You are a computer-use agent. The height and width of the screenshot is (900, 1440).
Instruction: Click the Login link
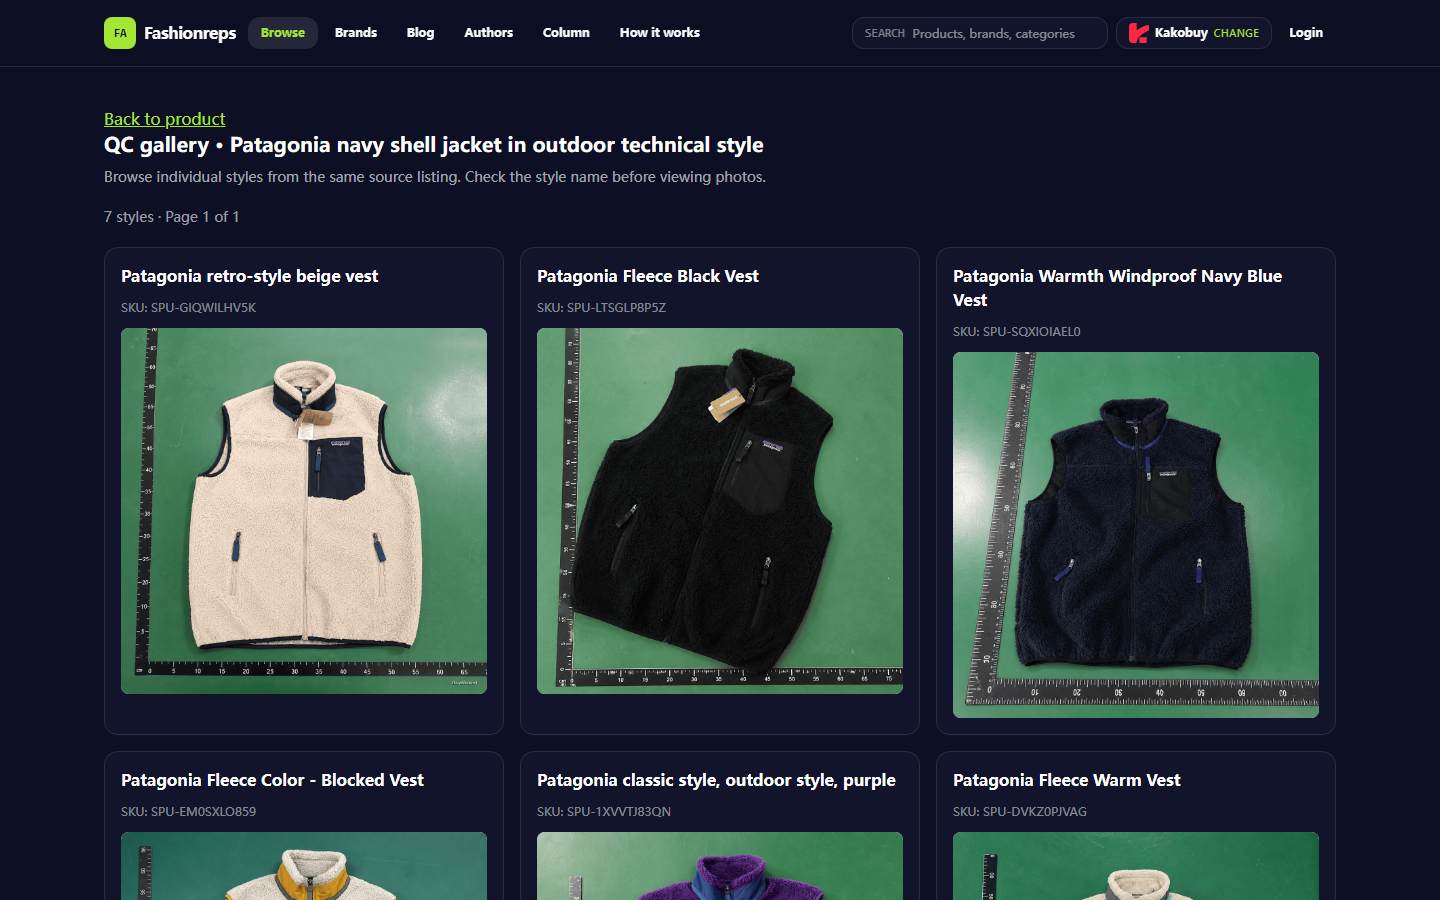[1306, 33]
